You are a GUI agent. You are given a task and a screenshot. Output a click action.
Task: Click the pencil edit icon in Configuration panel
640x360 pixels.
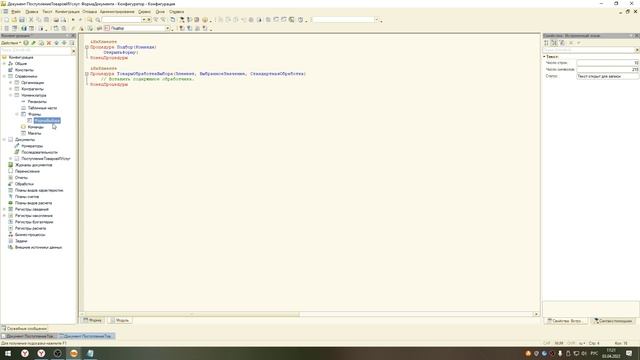pyautogui.click(x=33, y=43)
